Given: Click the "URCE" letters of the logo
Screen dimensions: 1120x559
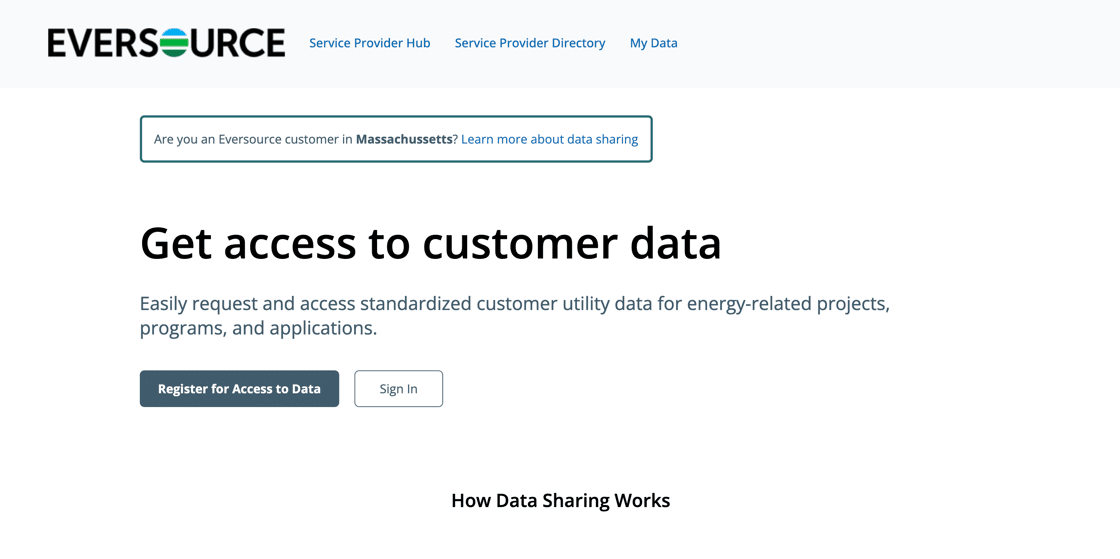Looking at the screenshot, I should click(x=237, y=43).
